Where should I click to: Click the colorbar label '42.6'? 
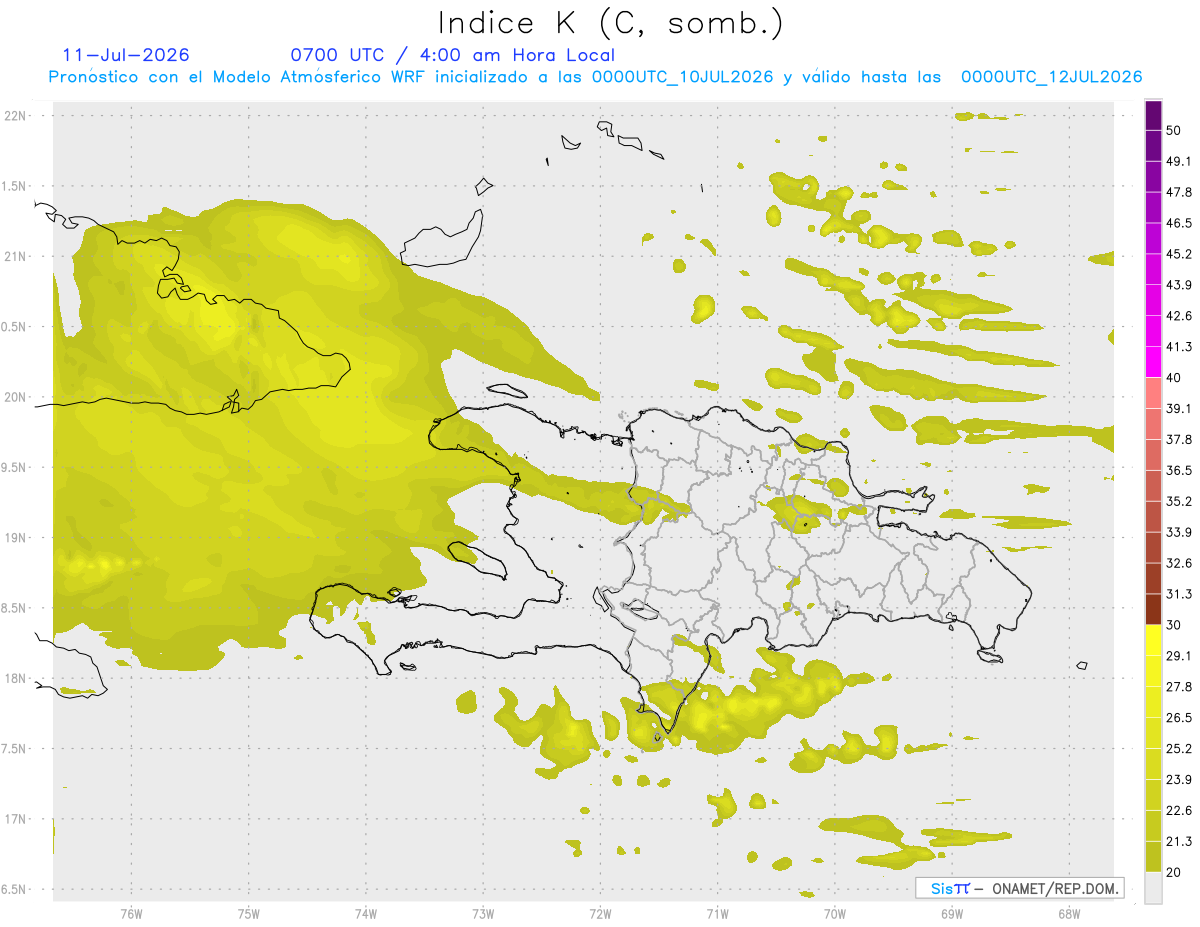(x=1179, y=316)
